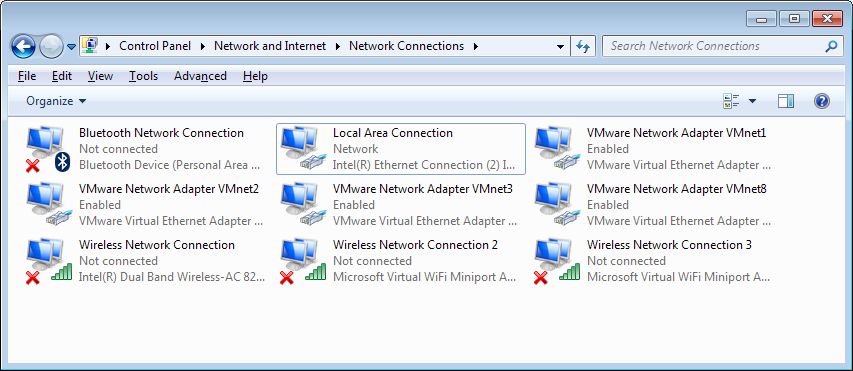Click the Back navigation arrow
The height and width of the screenshot is (371, 853).
pos(23,47)
